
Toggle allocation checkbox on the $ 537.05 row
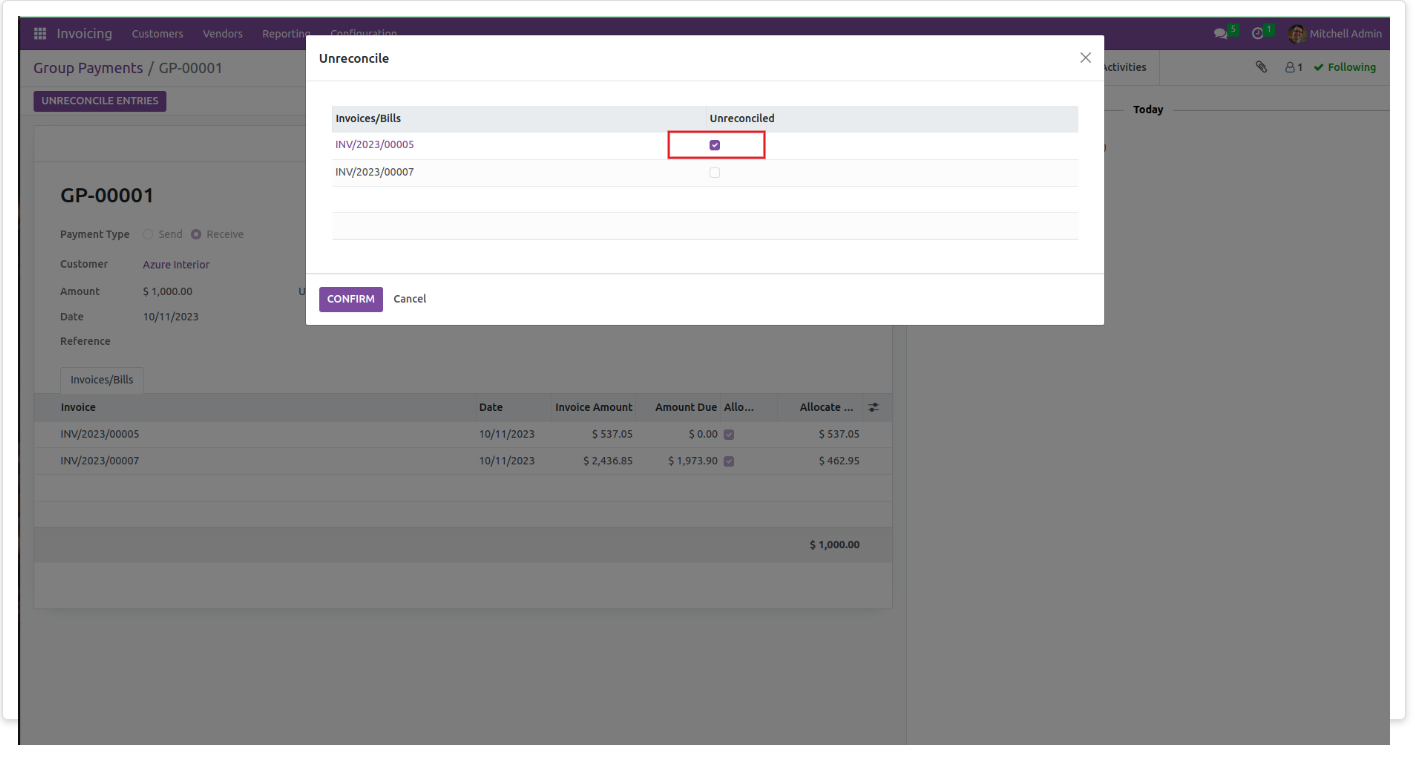click(729, 434)
